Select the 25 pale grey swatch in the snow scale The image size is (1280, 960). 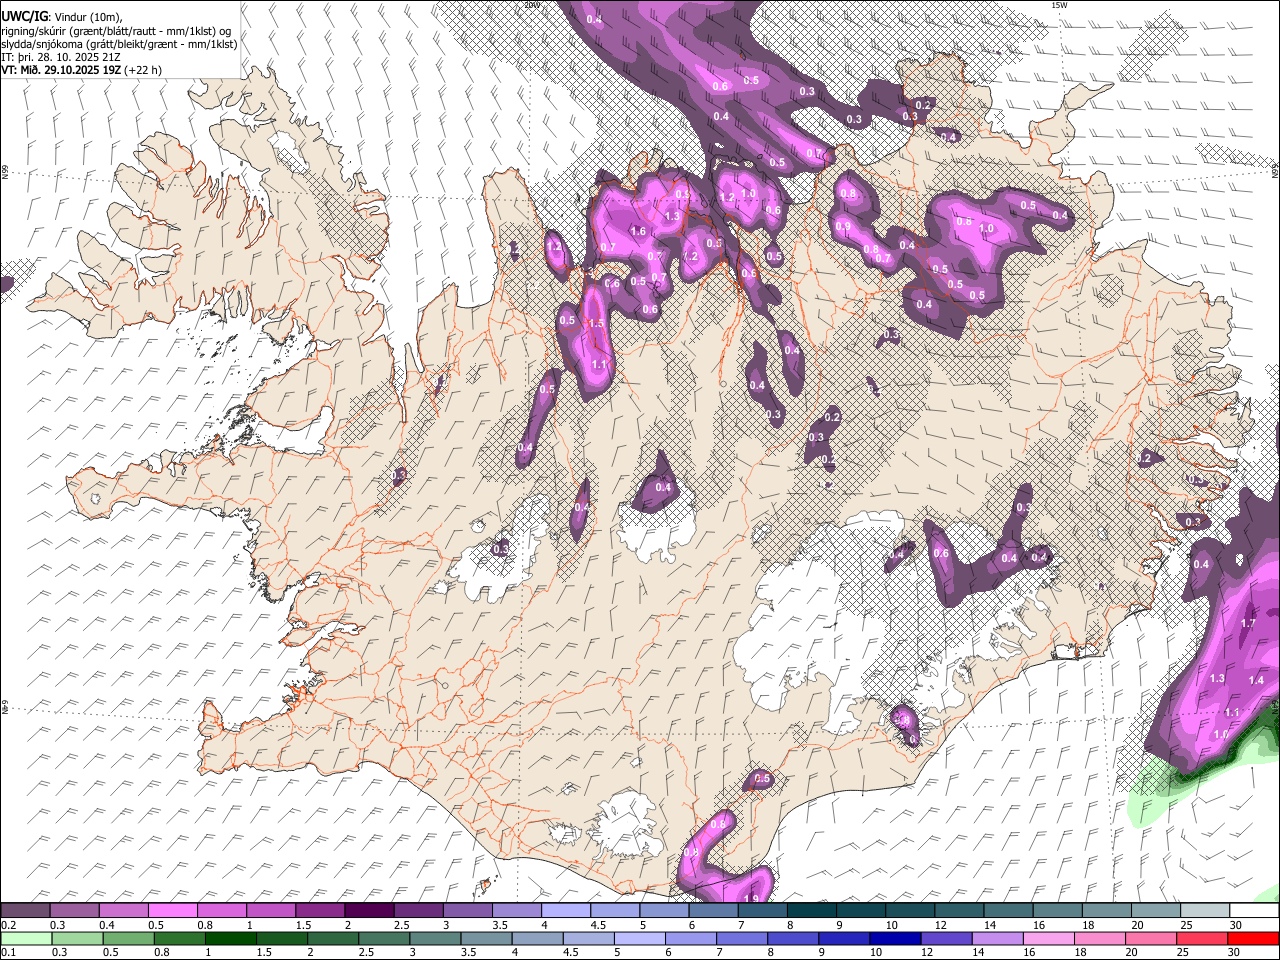point(1205,911)
